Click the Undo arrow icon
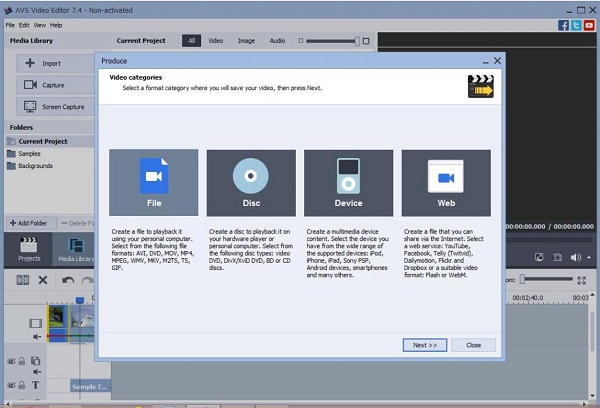This screenshot has height=408, width=600. click(68, 280)
